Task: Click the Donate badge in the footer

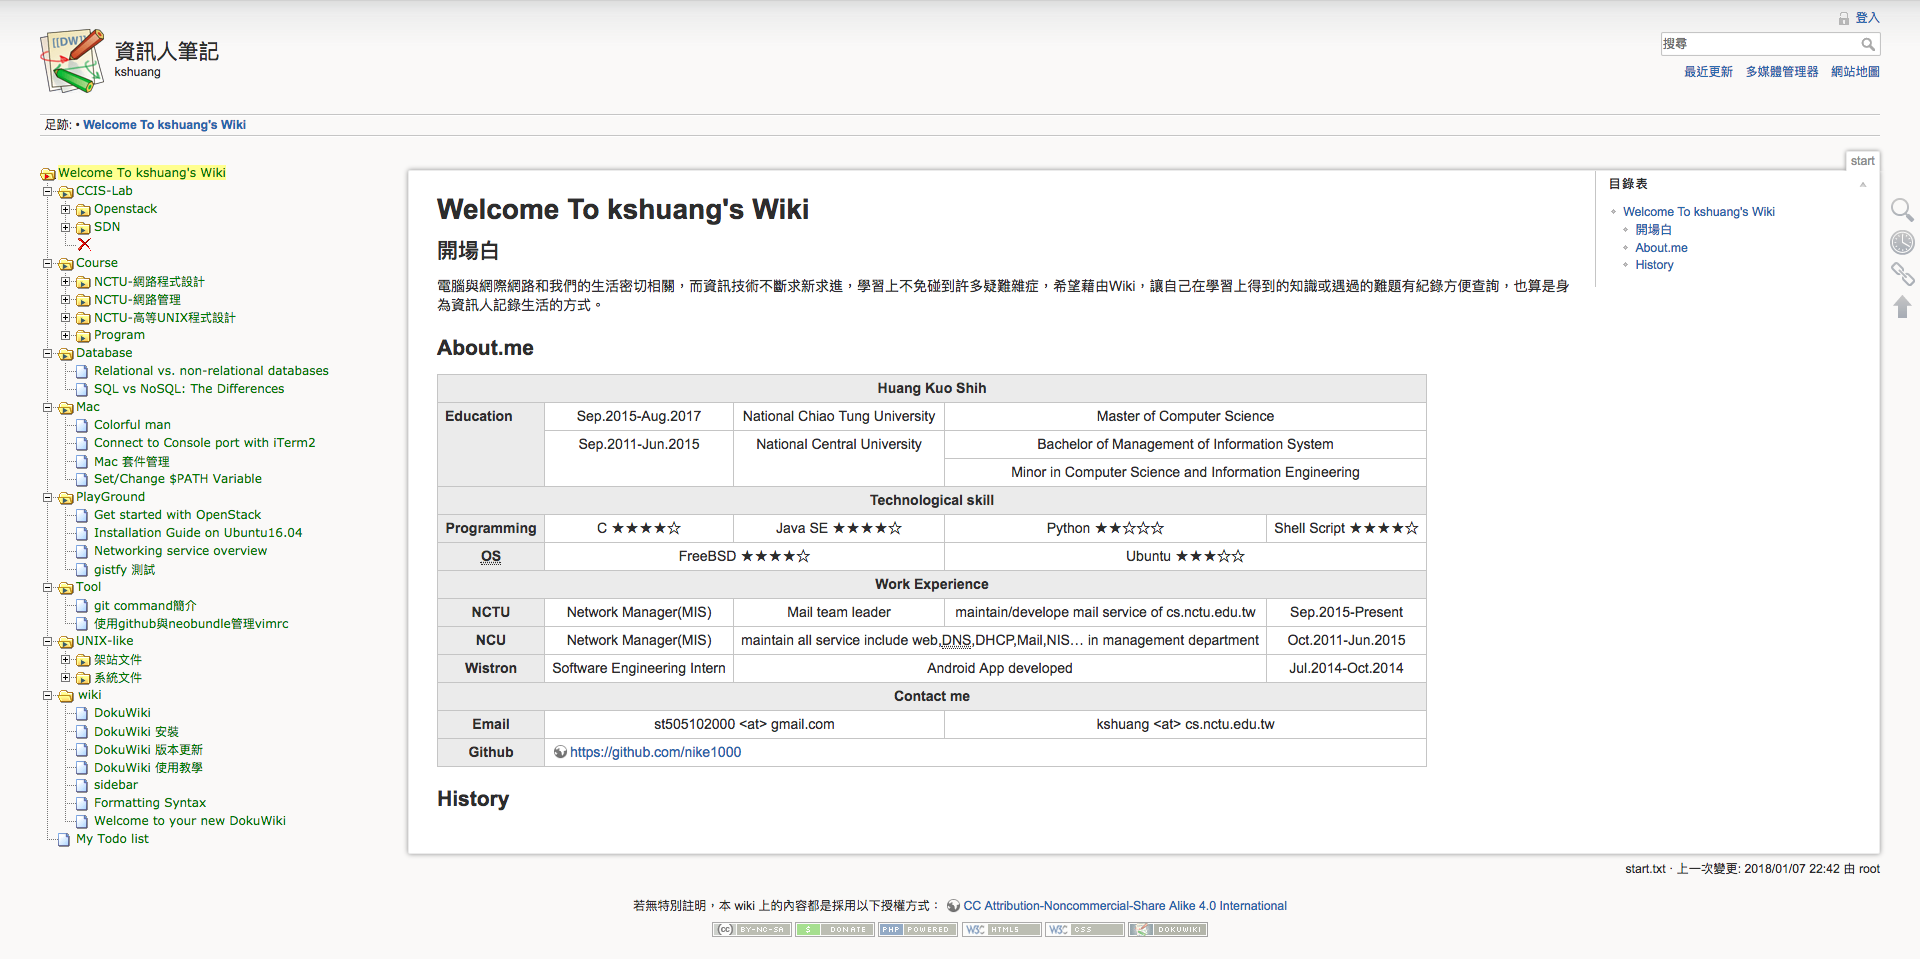Action: pyautogui.click(x=835, y=929)
